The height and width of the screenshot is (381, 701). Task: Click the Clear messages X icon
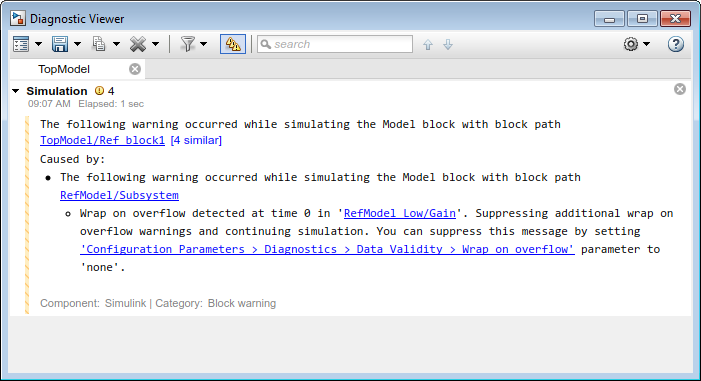point(138,44)
